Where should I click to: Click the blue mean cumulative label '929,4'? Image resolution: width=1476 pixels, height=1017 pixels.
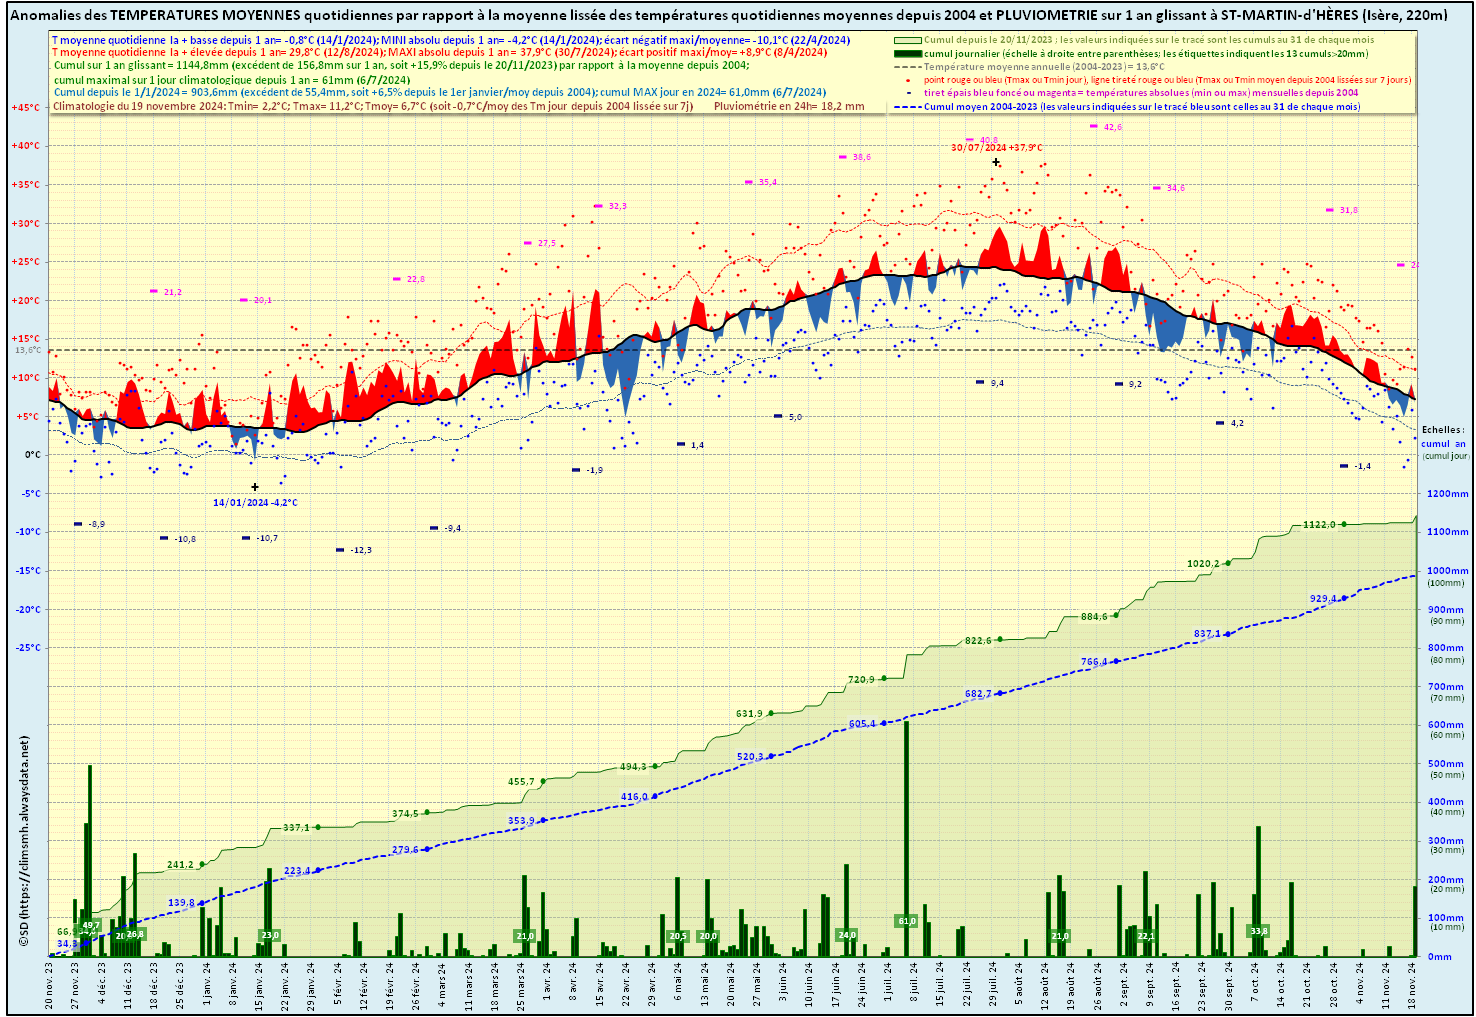[1323, 598]
